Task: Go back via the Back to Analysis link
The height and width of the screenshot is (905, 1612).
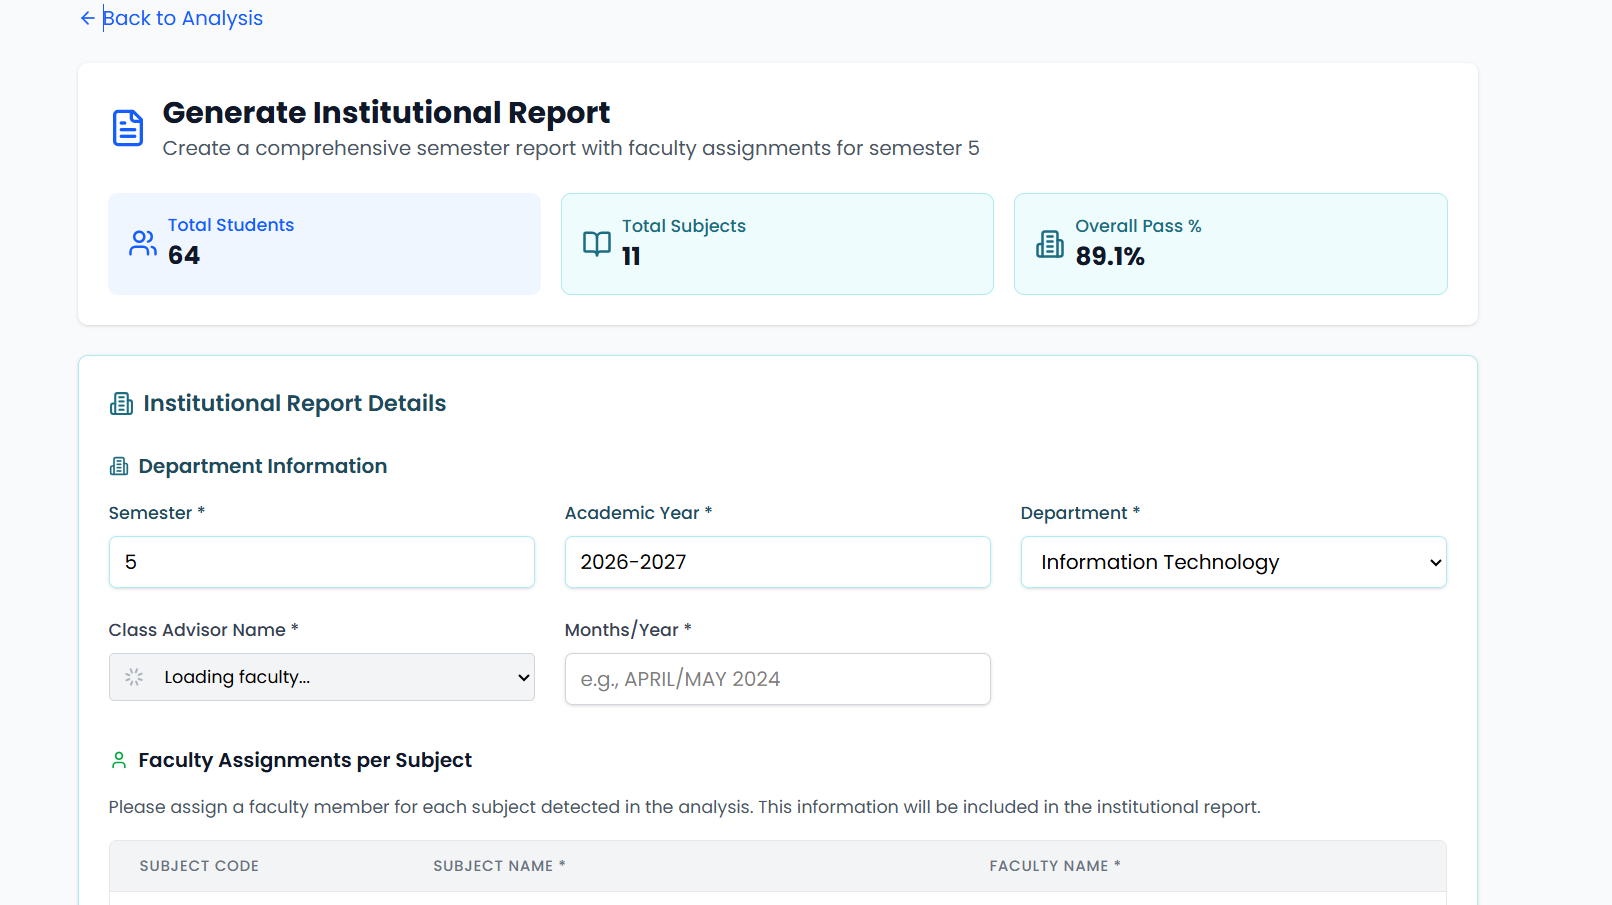Action: click(x=171, y=18)
